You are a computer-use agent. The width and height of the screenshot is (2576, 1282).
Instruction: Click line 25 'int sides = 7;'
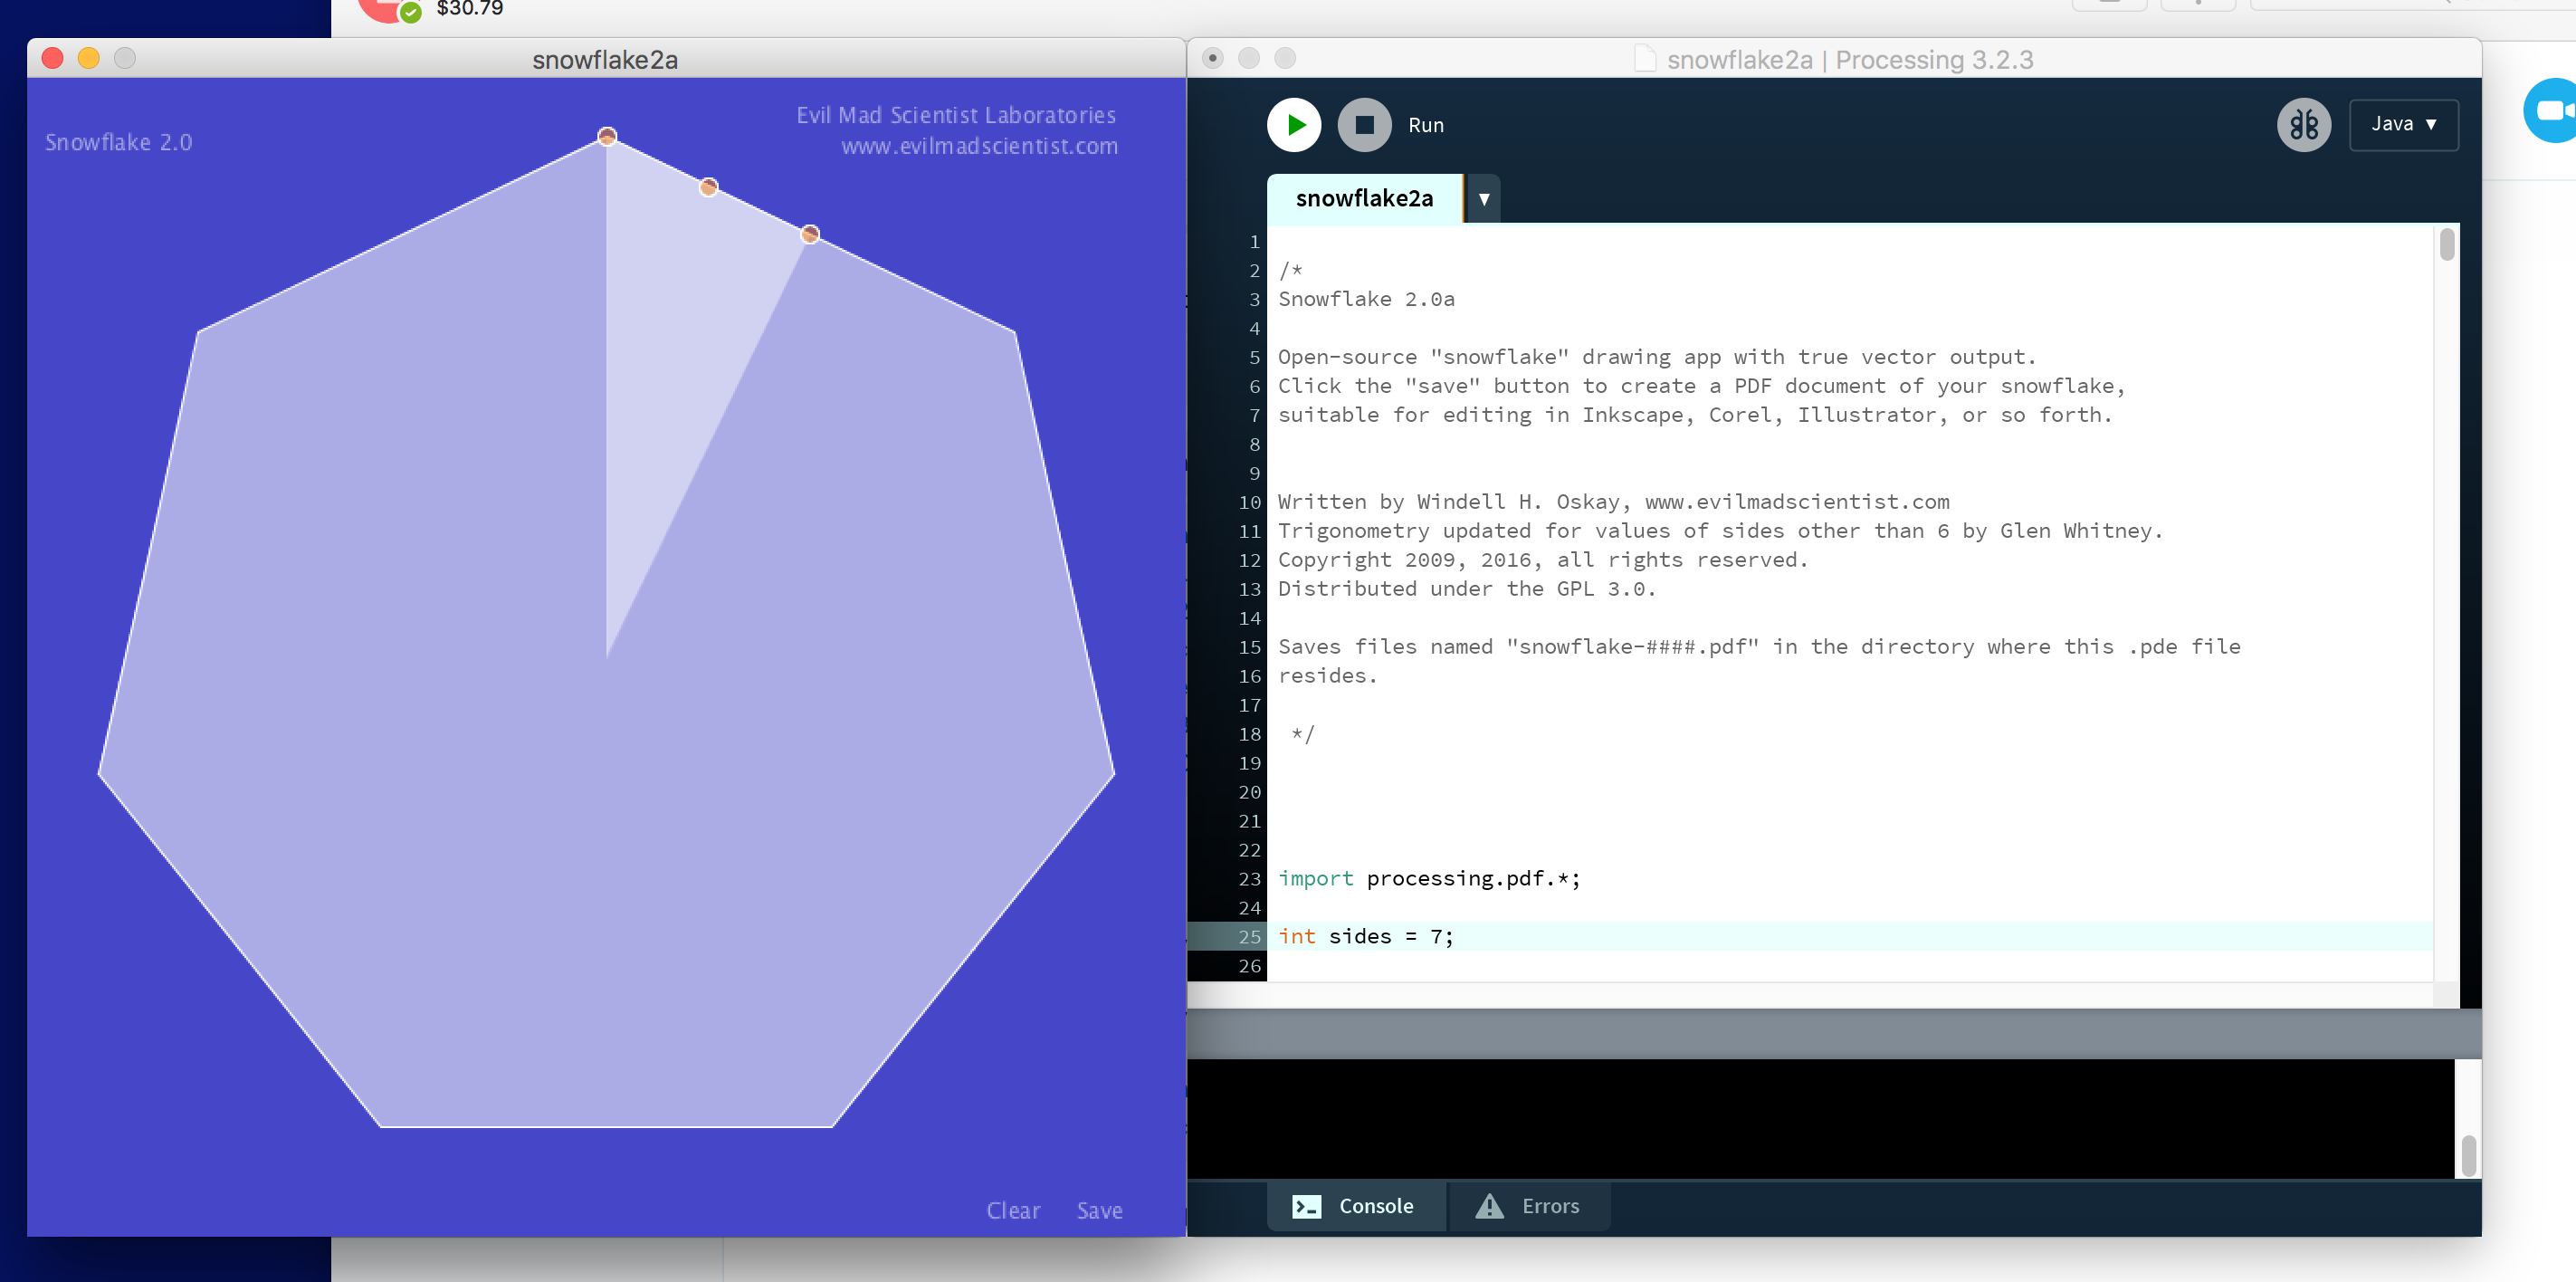pos(1365,936)
